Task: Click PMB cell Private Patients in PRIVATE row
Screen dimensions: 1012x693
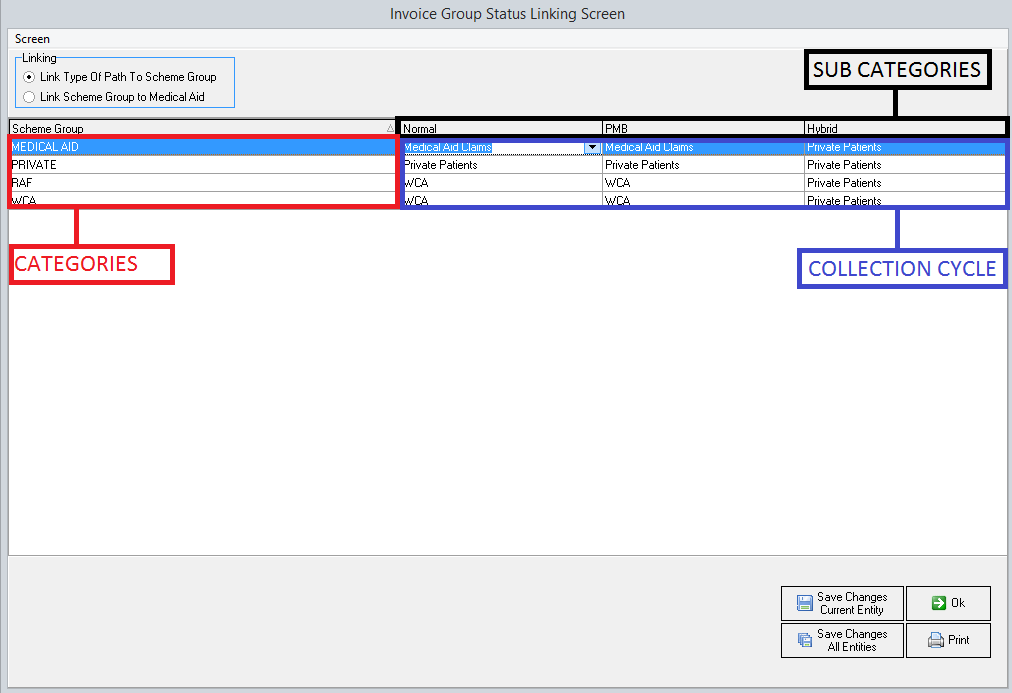Action: 703,165
